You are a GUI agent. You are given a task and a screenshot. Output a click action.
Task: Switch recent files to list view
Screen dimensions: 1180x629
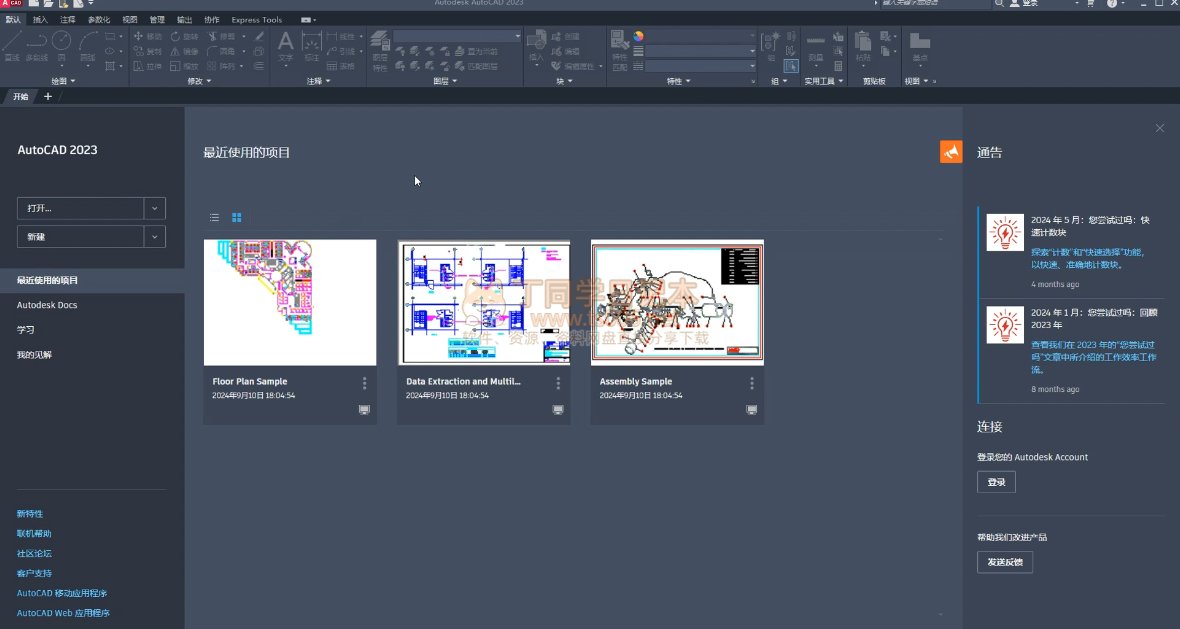point(214,217)
